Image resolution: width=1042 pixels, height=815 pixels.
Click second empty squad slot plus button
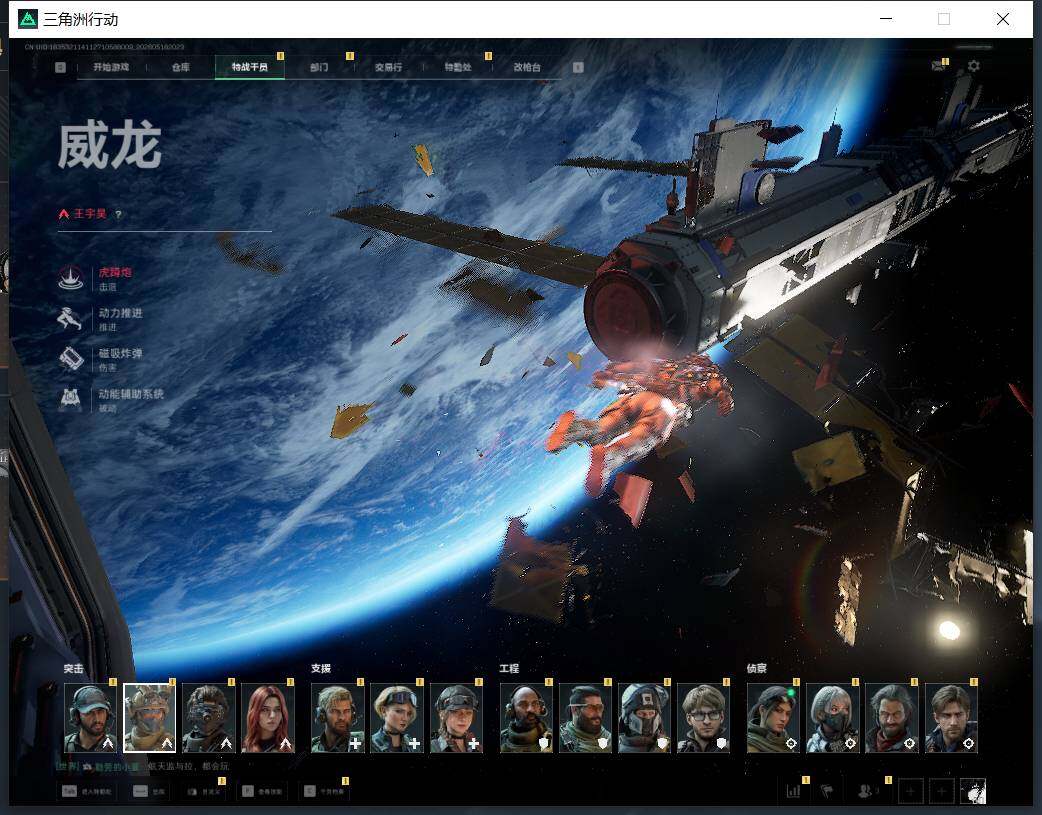point(942,791)
